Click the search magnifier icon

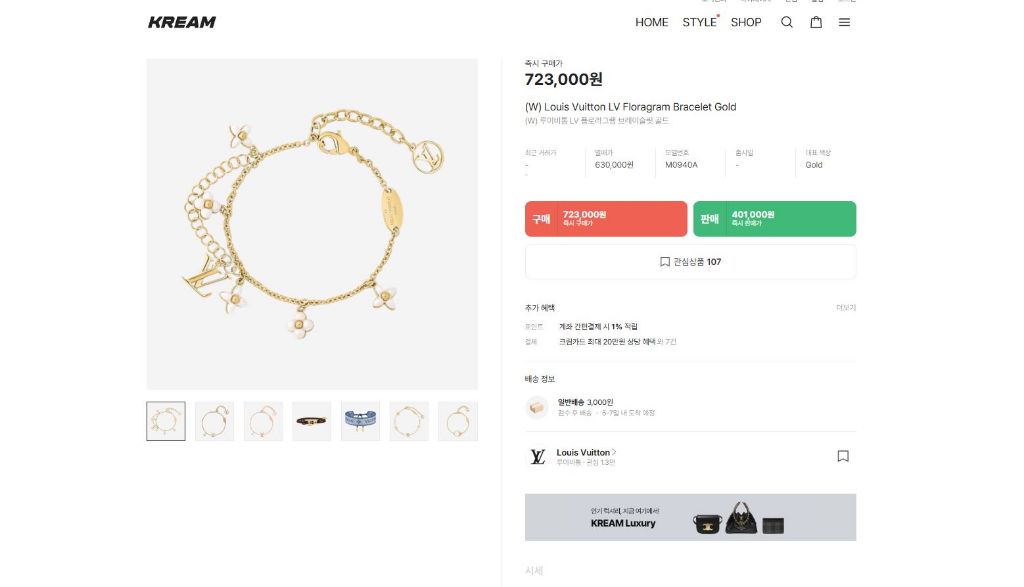pos(787,22)
